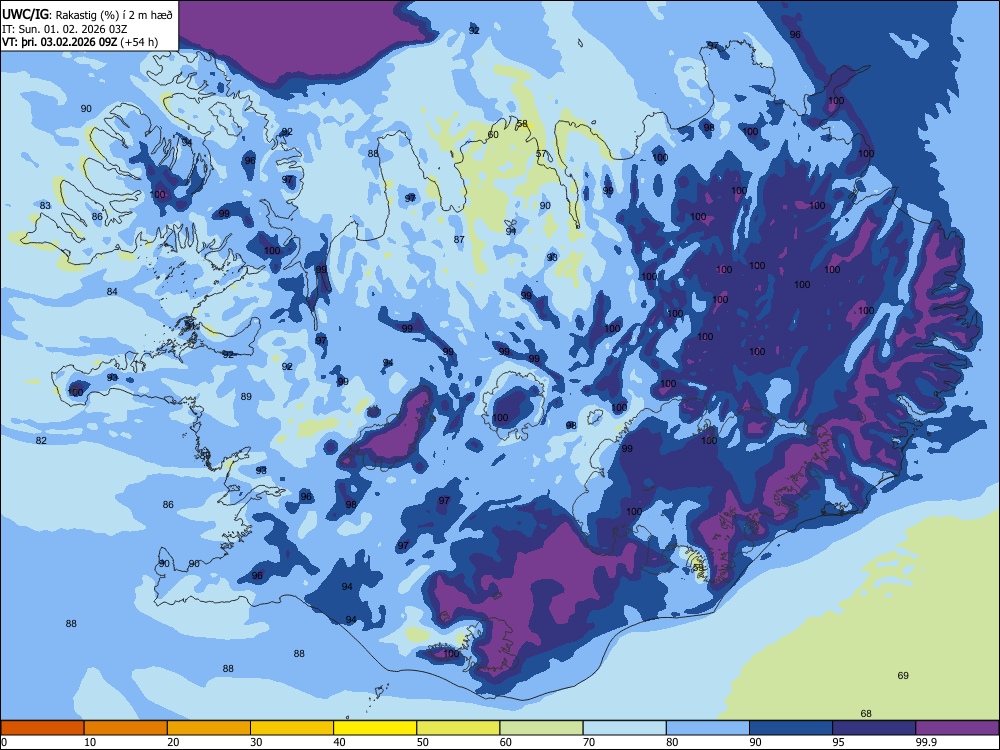This screenshot has width=1000, height=750.
Task: Click the legend label 10
Action: 90,742
